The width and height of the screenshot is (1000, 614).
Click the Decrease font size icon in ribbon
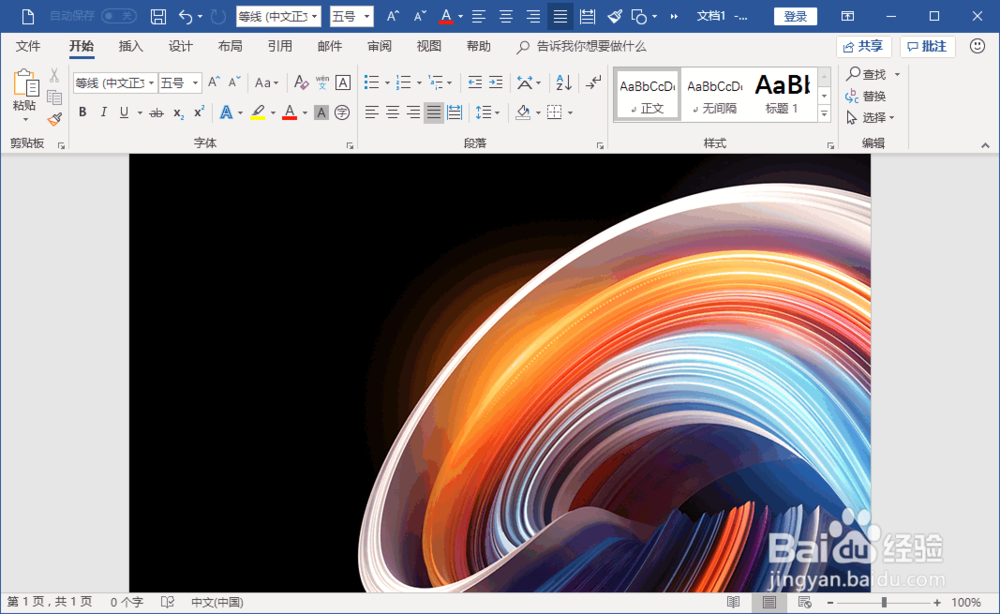[234, 82]
